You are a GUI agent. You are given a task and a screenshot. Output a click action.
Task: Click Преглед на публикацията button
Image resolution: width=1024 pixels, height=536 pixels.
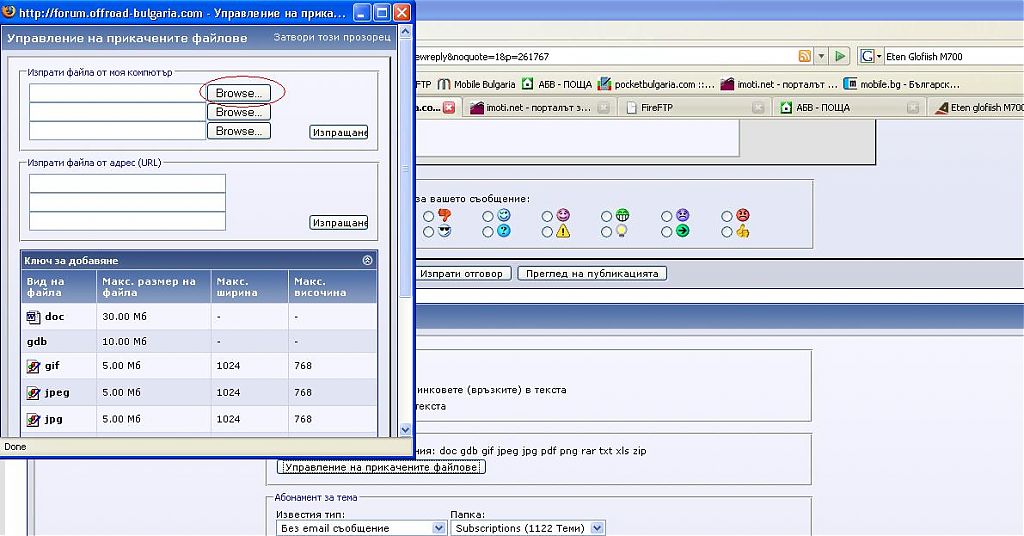tap(592, 274)
